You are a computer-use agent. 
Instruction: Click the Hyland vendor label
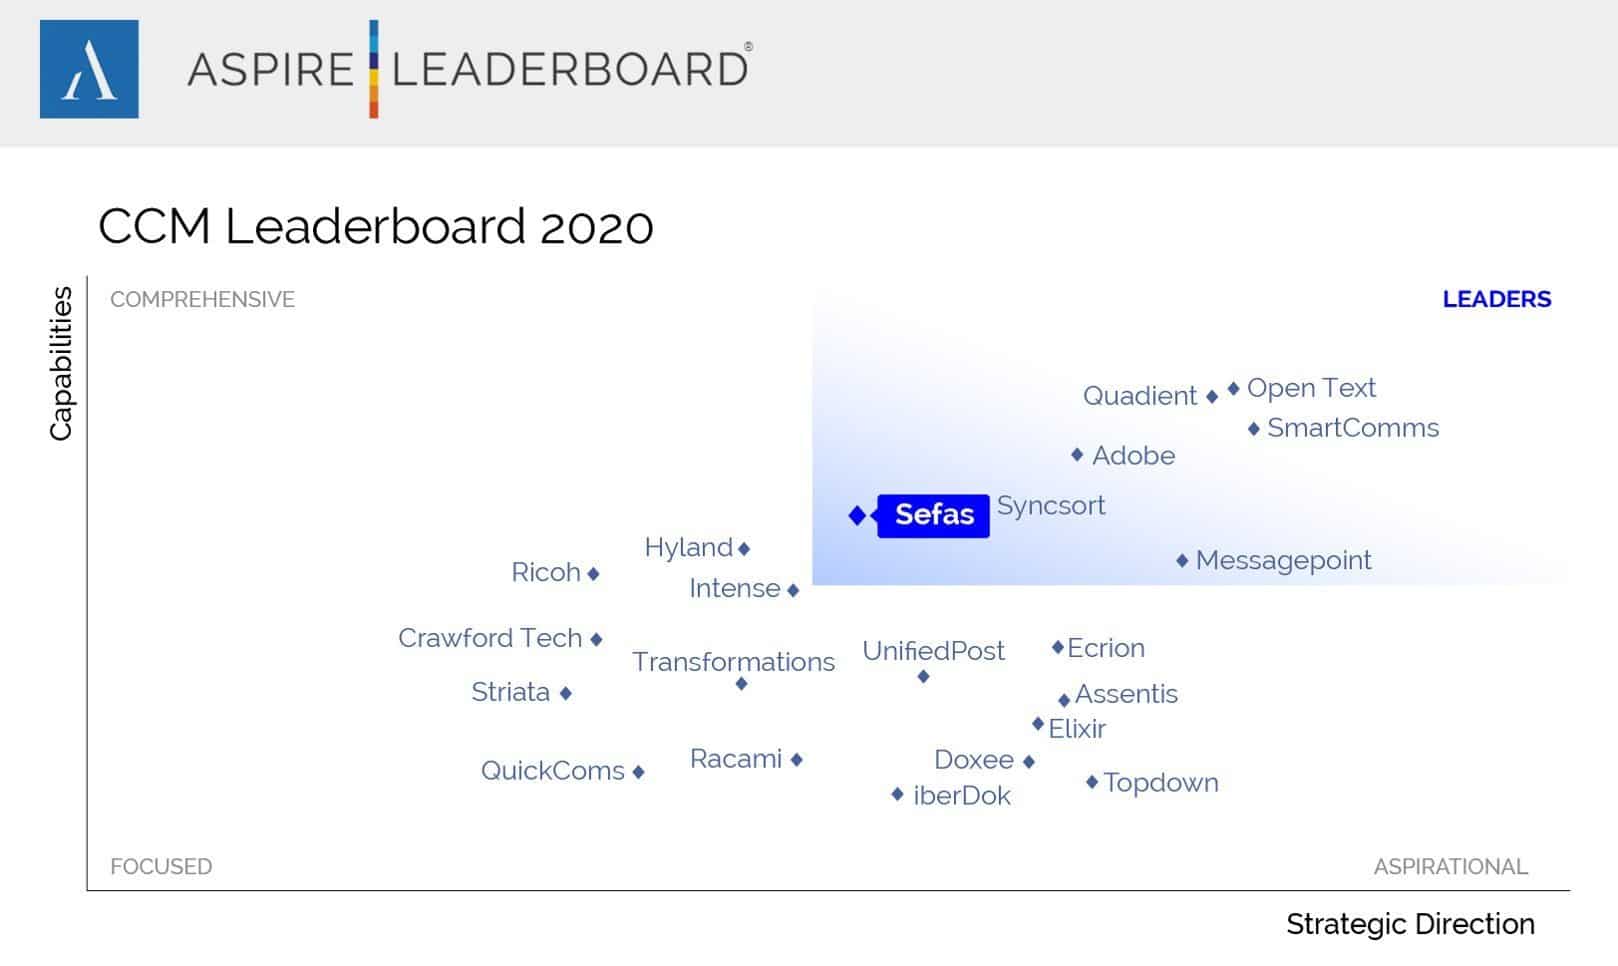[688, 548]
